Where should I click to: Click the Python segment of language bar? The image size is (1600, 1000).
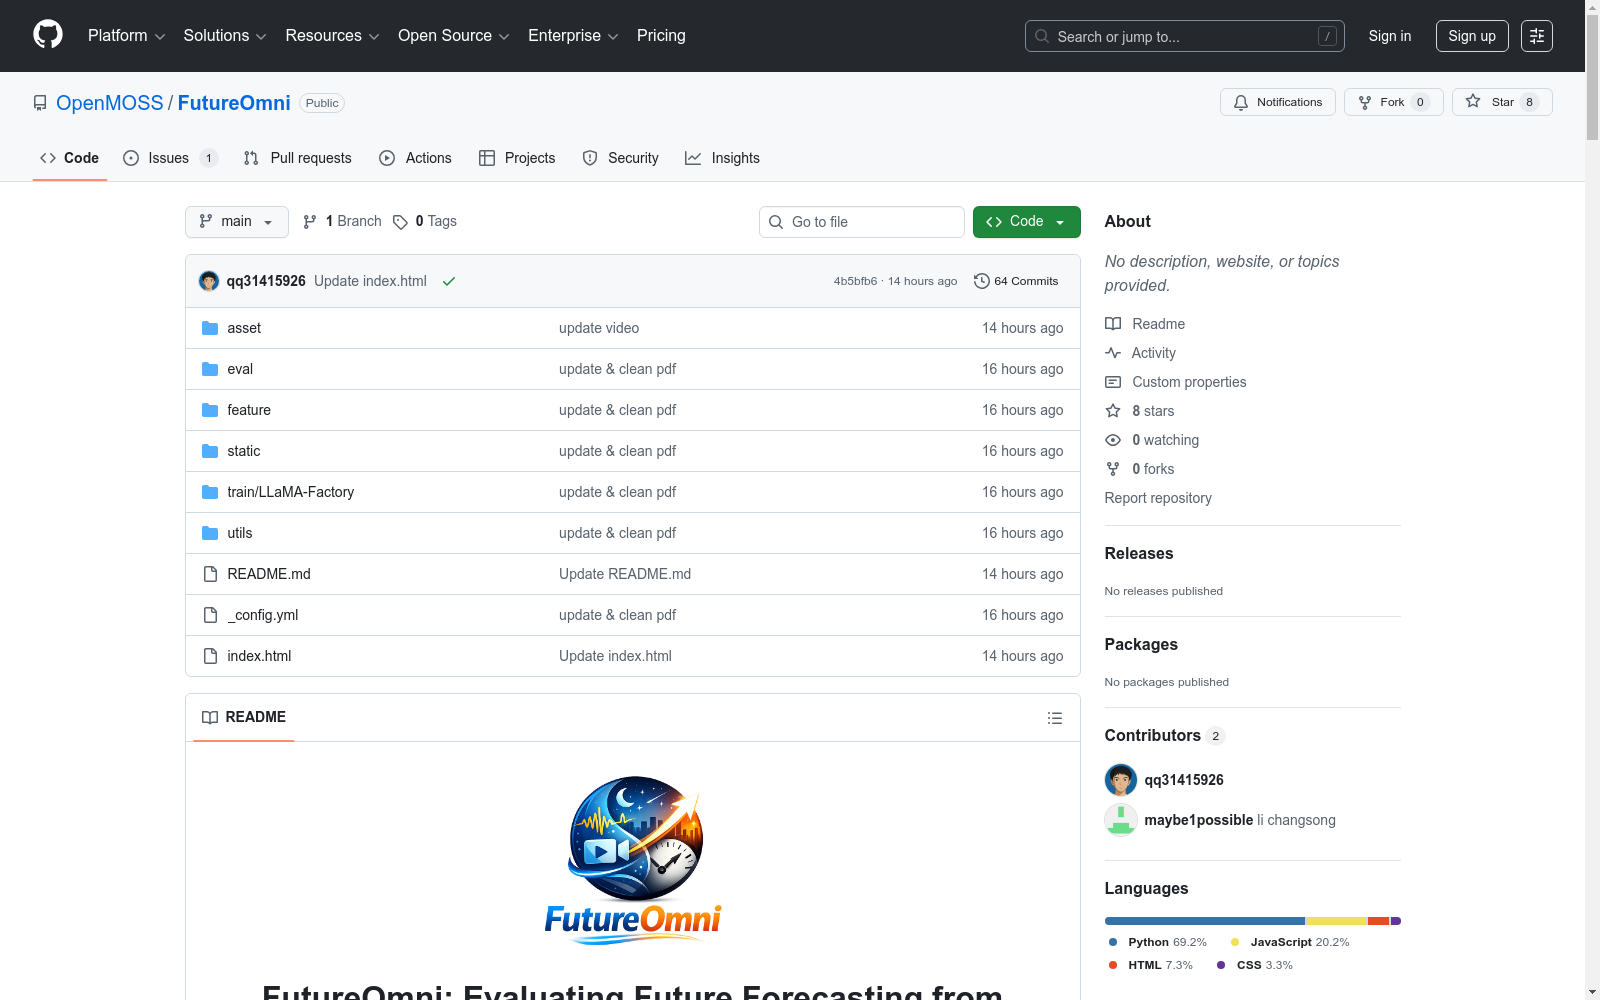click(1205, 921)
